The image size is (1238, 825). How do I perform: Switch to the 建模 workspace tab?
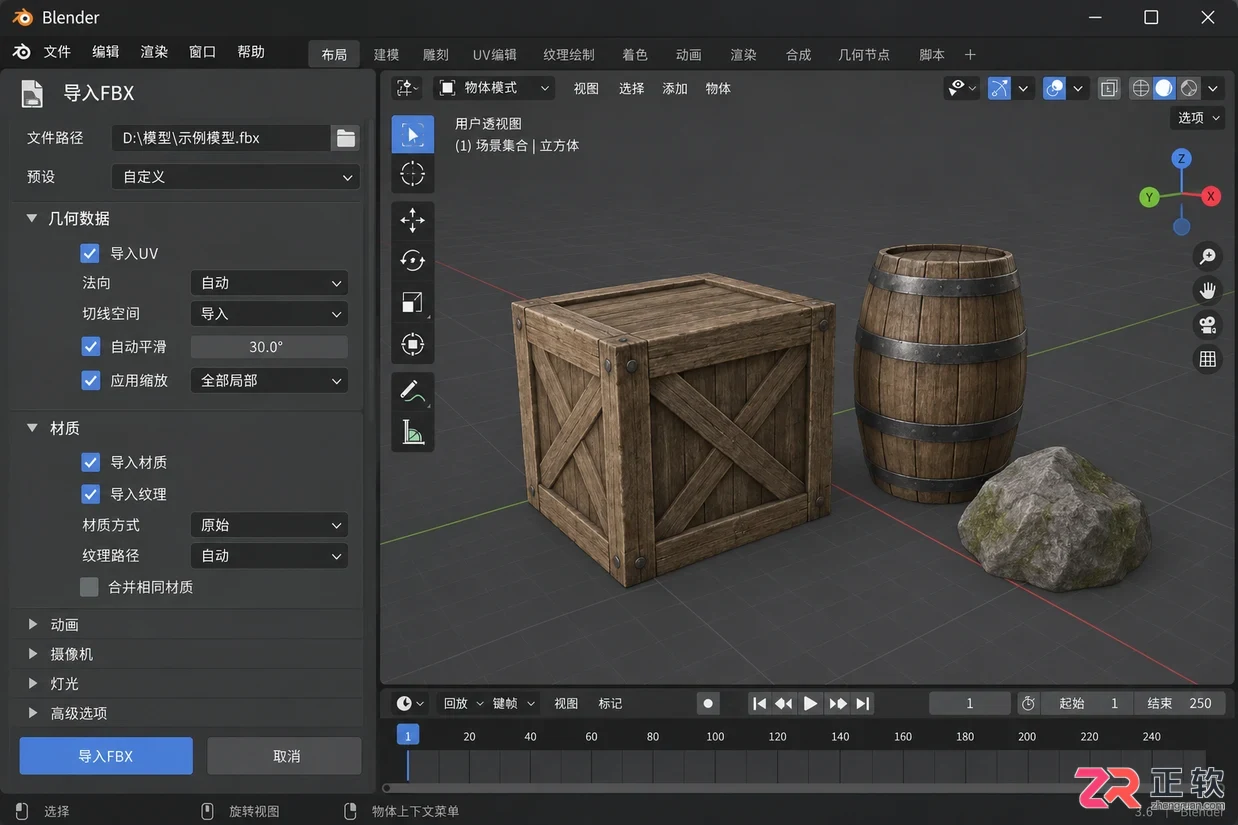tap(387, 55)
